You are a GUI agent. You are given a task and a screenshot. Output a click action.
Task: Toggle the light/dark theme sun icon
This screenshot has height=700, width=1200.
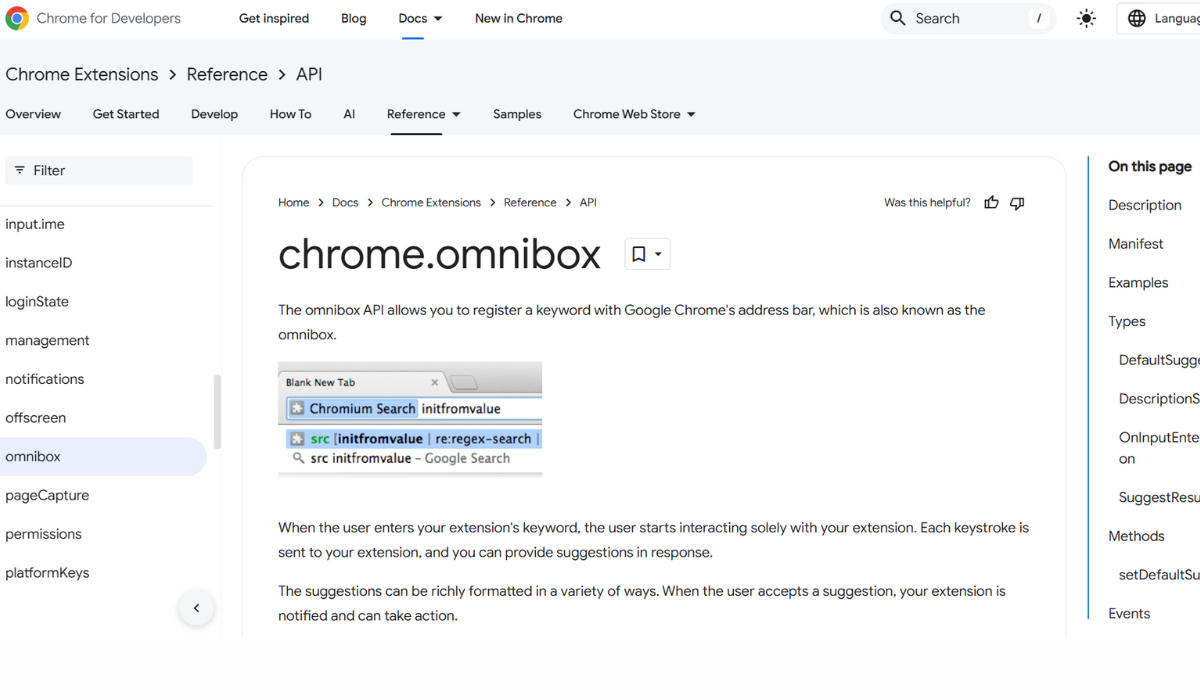(x=1086, y=18)
